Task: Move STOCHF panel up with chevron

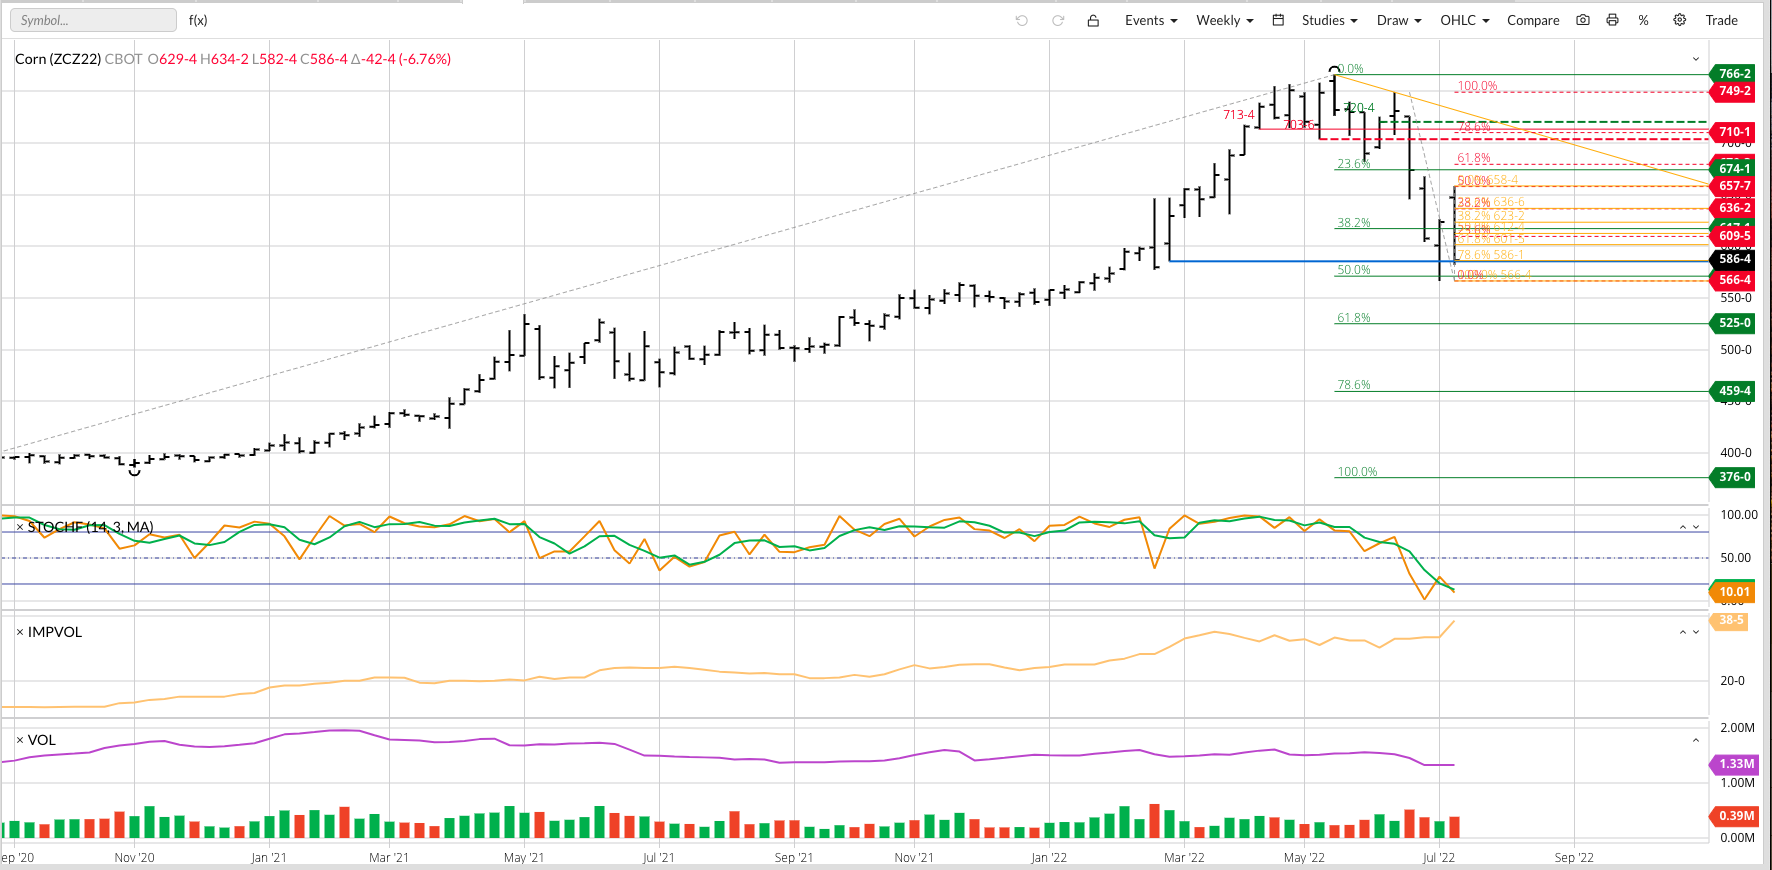Action: (1683, 527)
